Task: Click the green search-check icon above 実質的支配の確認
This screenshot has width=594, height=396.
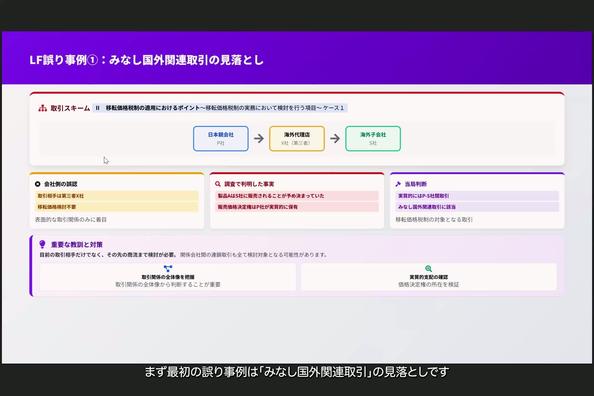Action: click(428, 269)
